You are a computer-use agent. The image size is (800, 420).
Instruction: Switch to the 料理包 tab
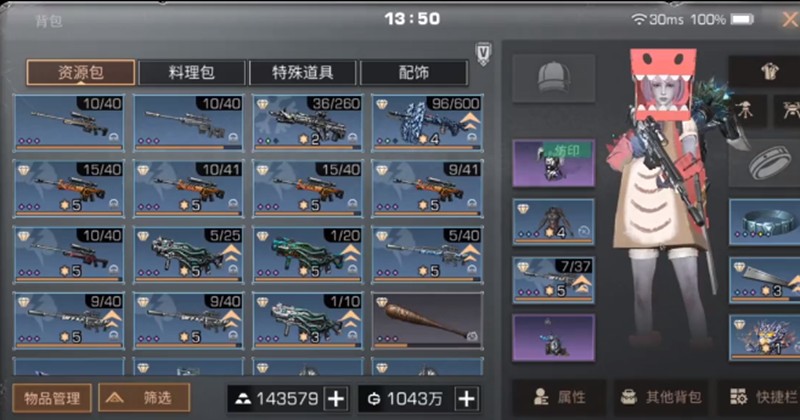coord(192,72)
